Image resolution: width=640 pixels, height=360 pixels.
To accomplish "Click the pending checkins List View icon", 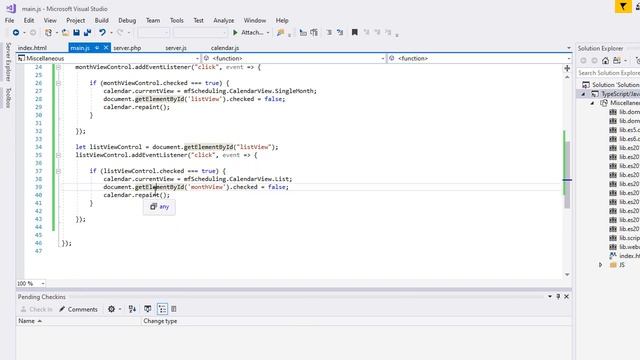I will 174,309.
